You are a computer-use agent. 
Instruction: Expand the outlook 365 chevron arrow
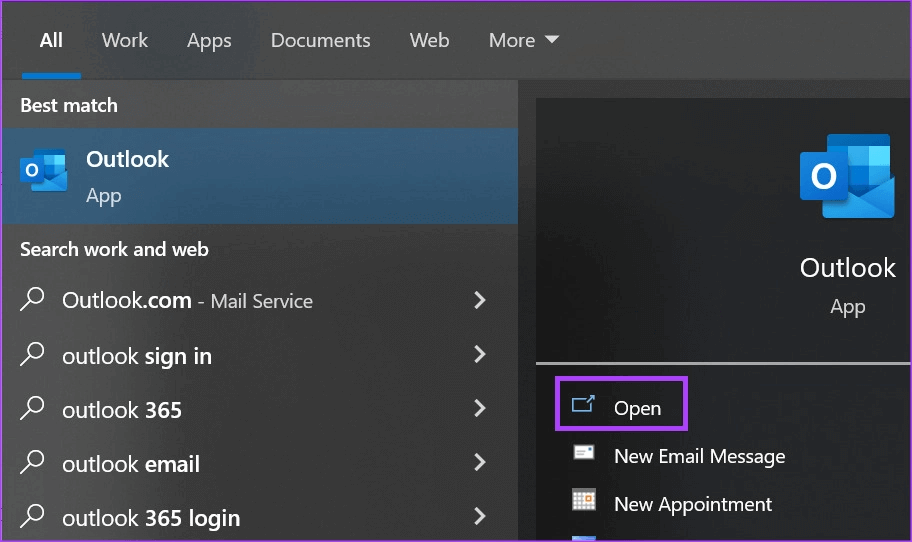point(479,408)
